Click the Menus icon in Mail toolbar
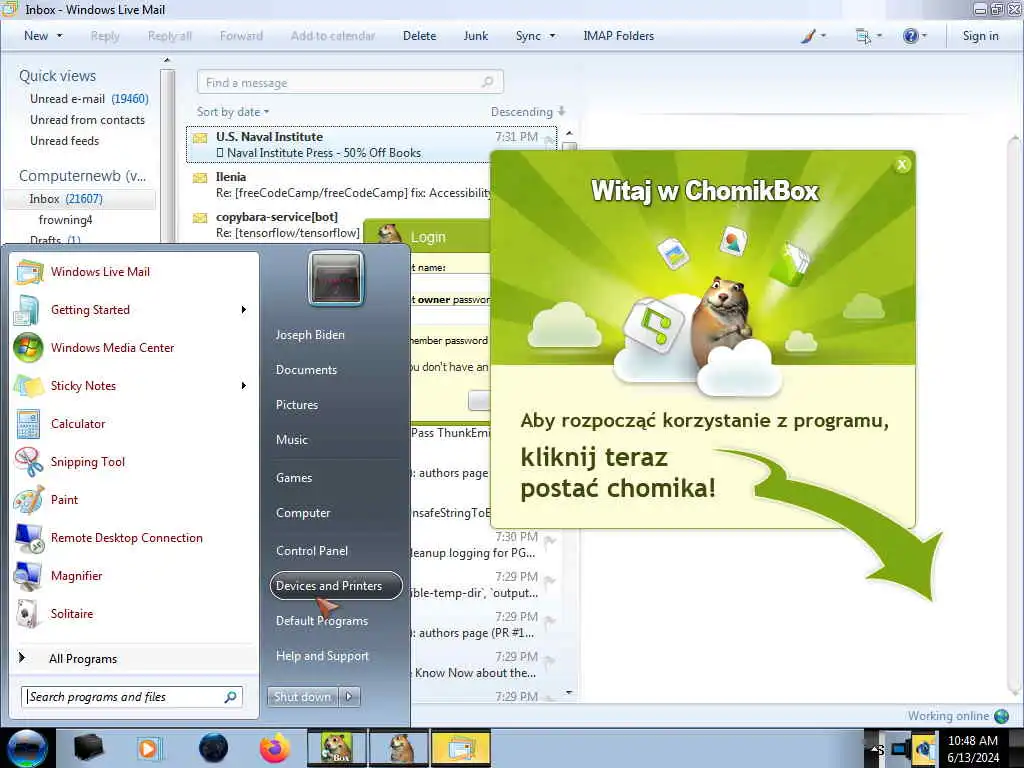The height and width of the screenshot is (768, 1024). pos(863,37)
